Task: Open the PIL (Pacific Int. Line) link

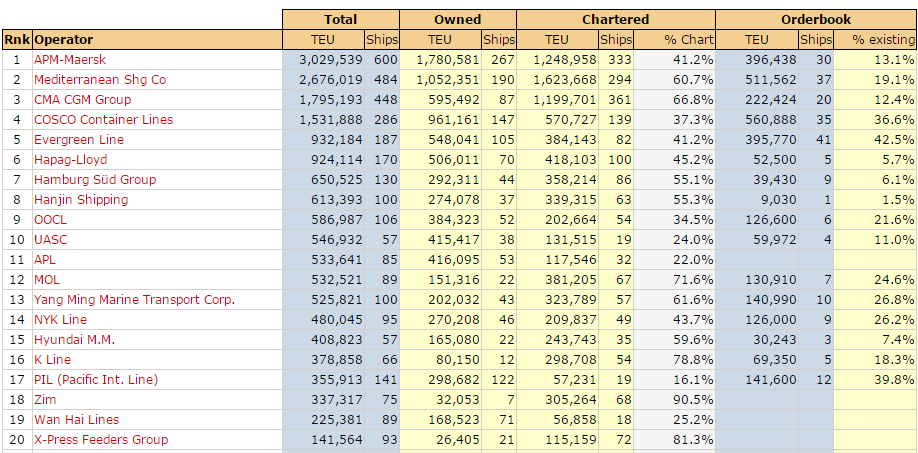Action: (x=96, y=380)
